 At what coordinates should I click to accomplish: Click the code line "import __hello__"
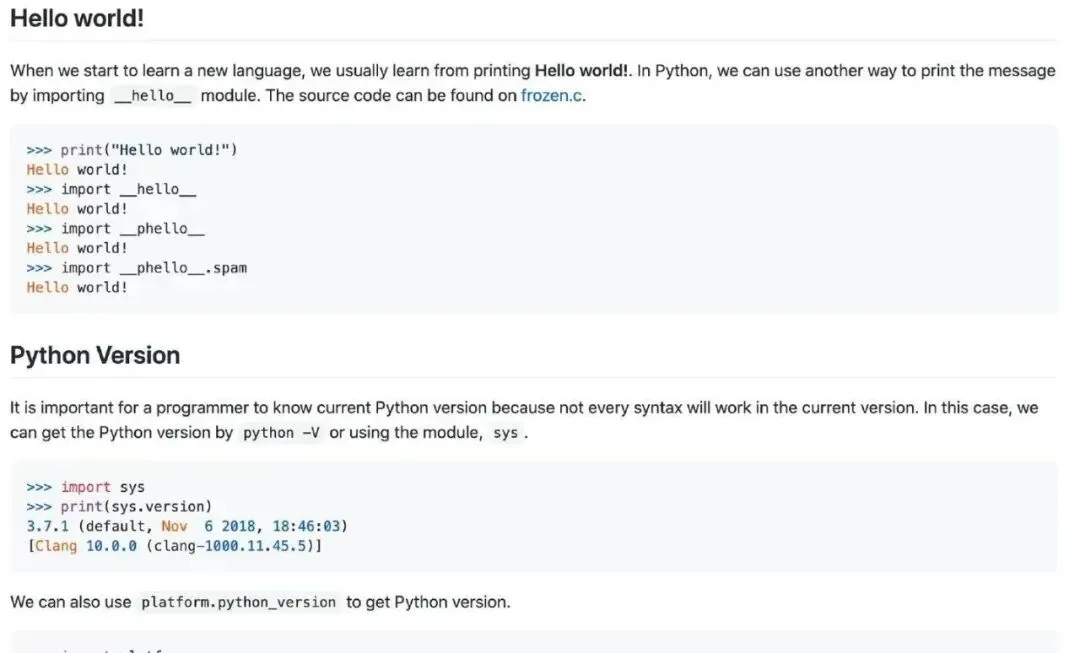click(x=111, y=189)
